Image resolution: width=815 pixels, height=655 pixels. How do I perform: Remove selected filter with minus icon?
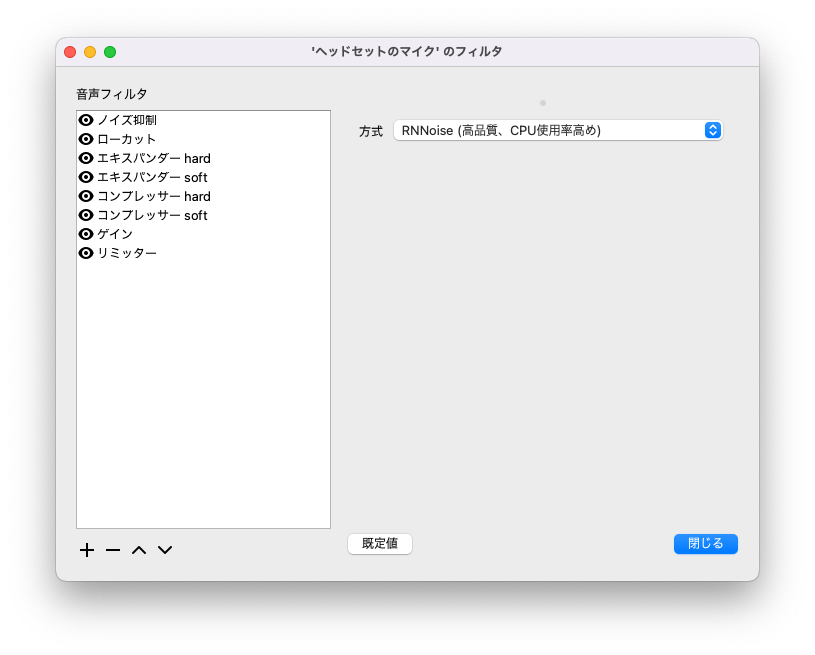[x=113, y=550]
